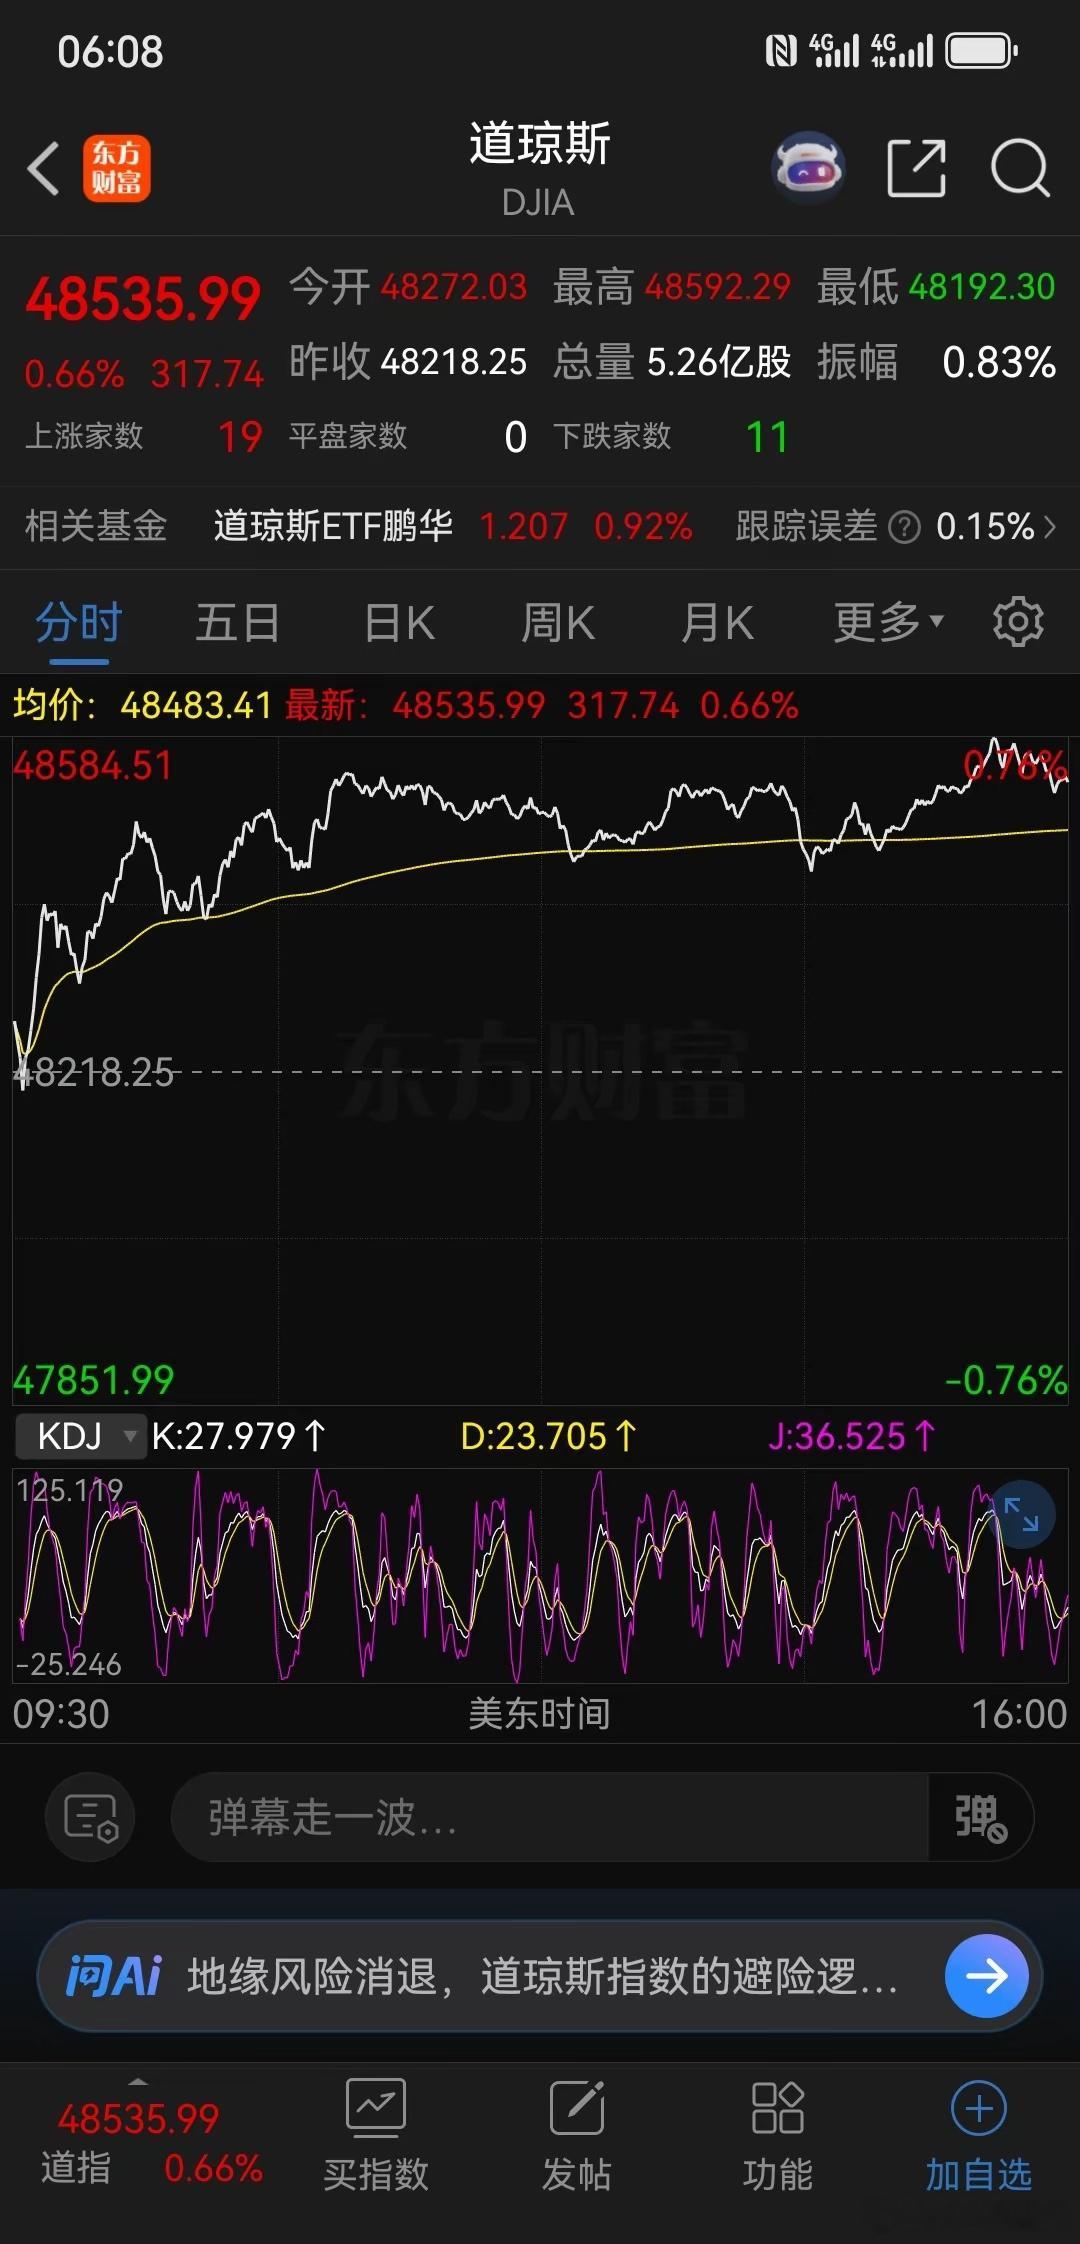The image size is (1080, 2244).
Task: Open chart settings gear icon
Action: point(1018,622)
